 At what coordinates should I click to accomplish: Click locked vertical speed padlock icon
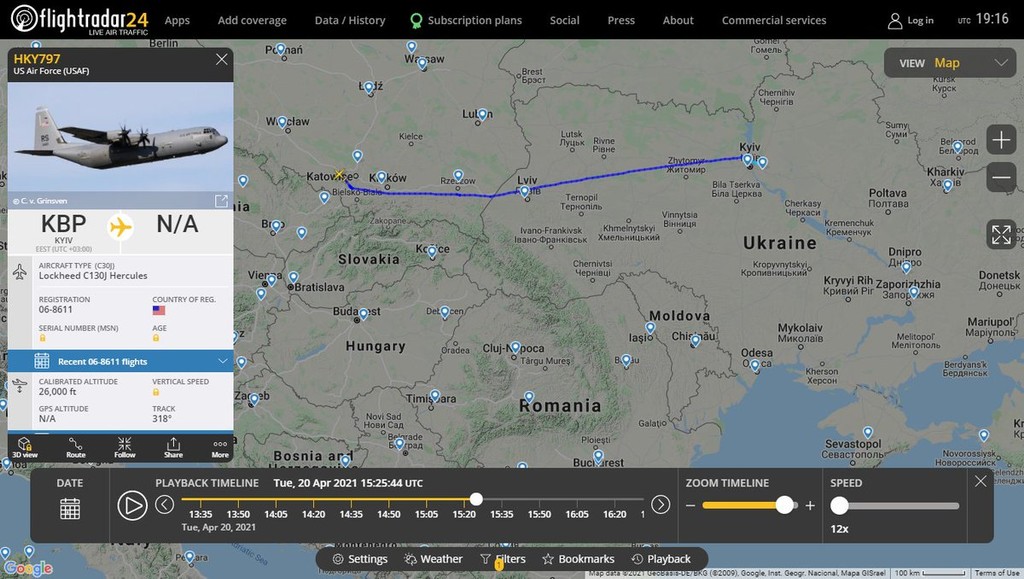click(156, 392)
